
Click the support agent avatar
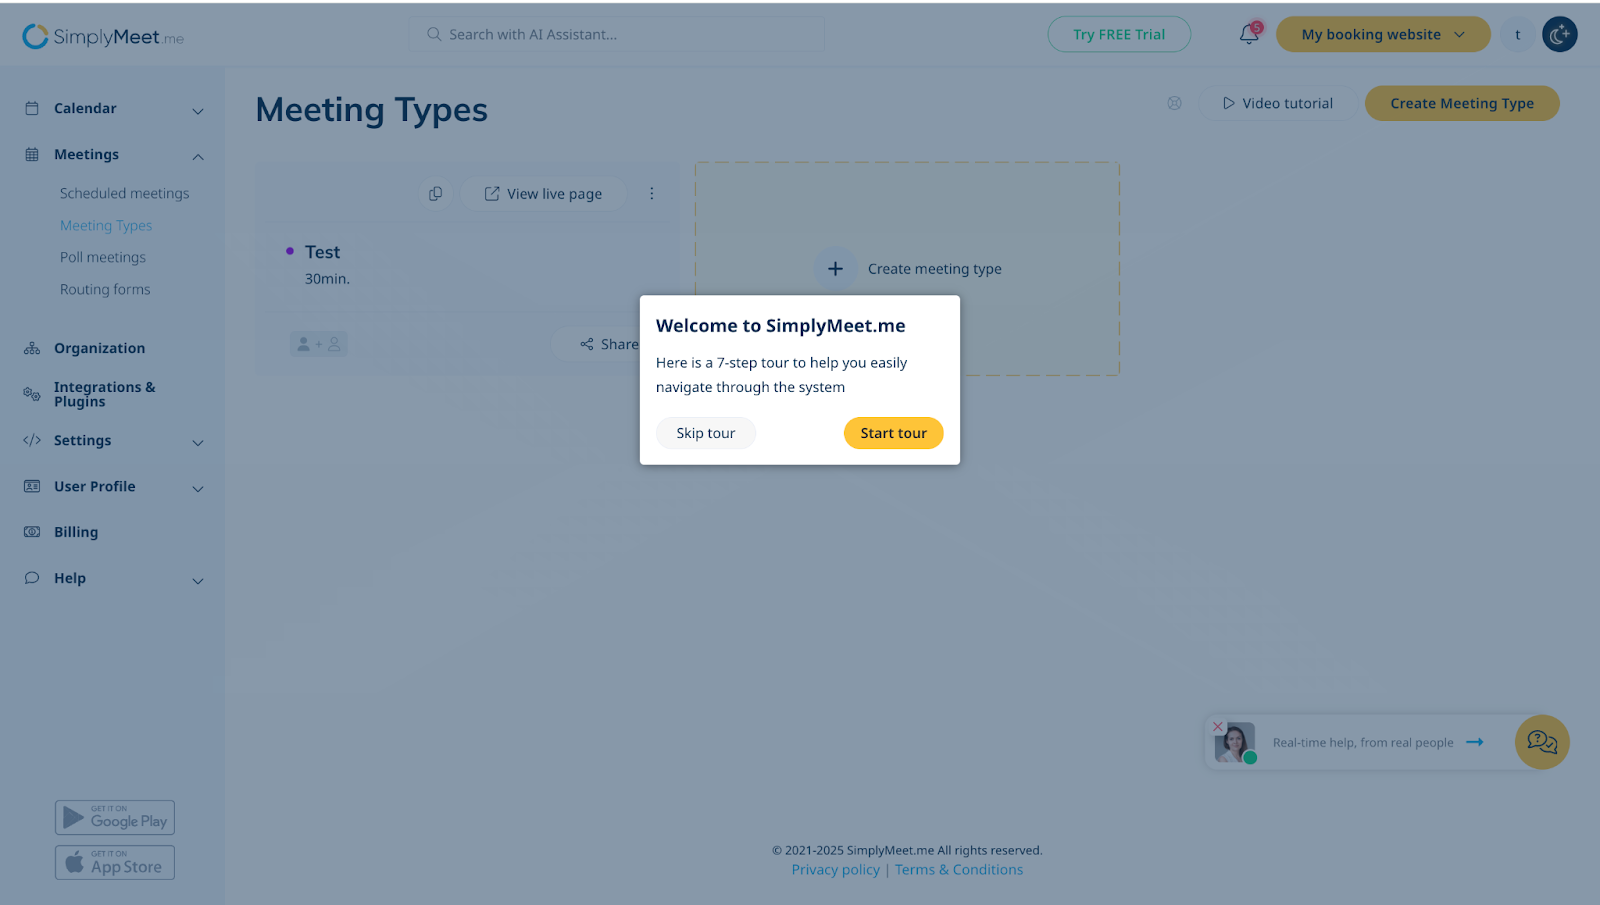1234,743
